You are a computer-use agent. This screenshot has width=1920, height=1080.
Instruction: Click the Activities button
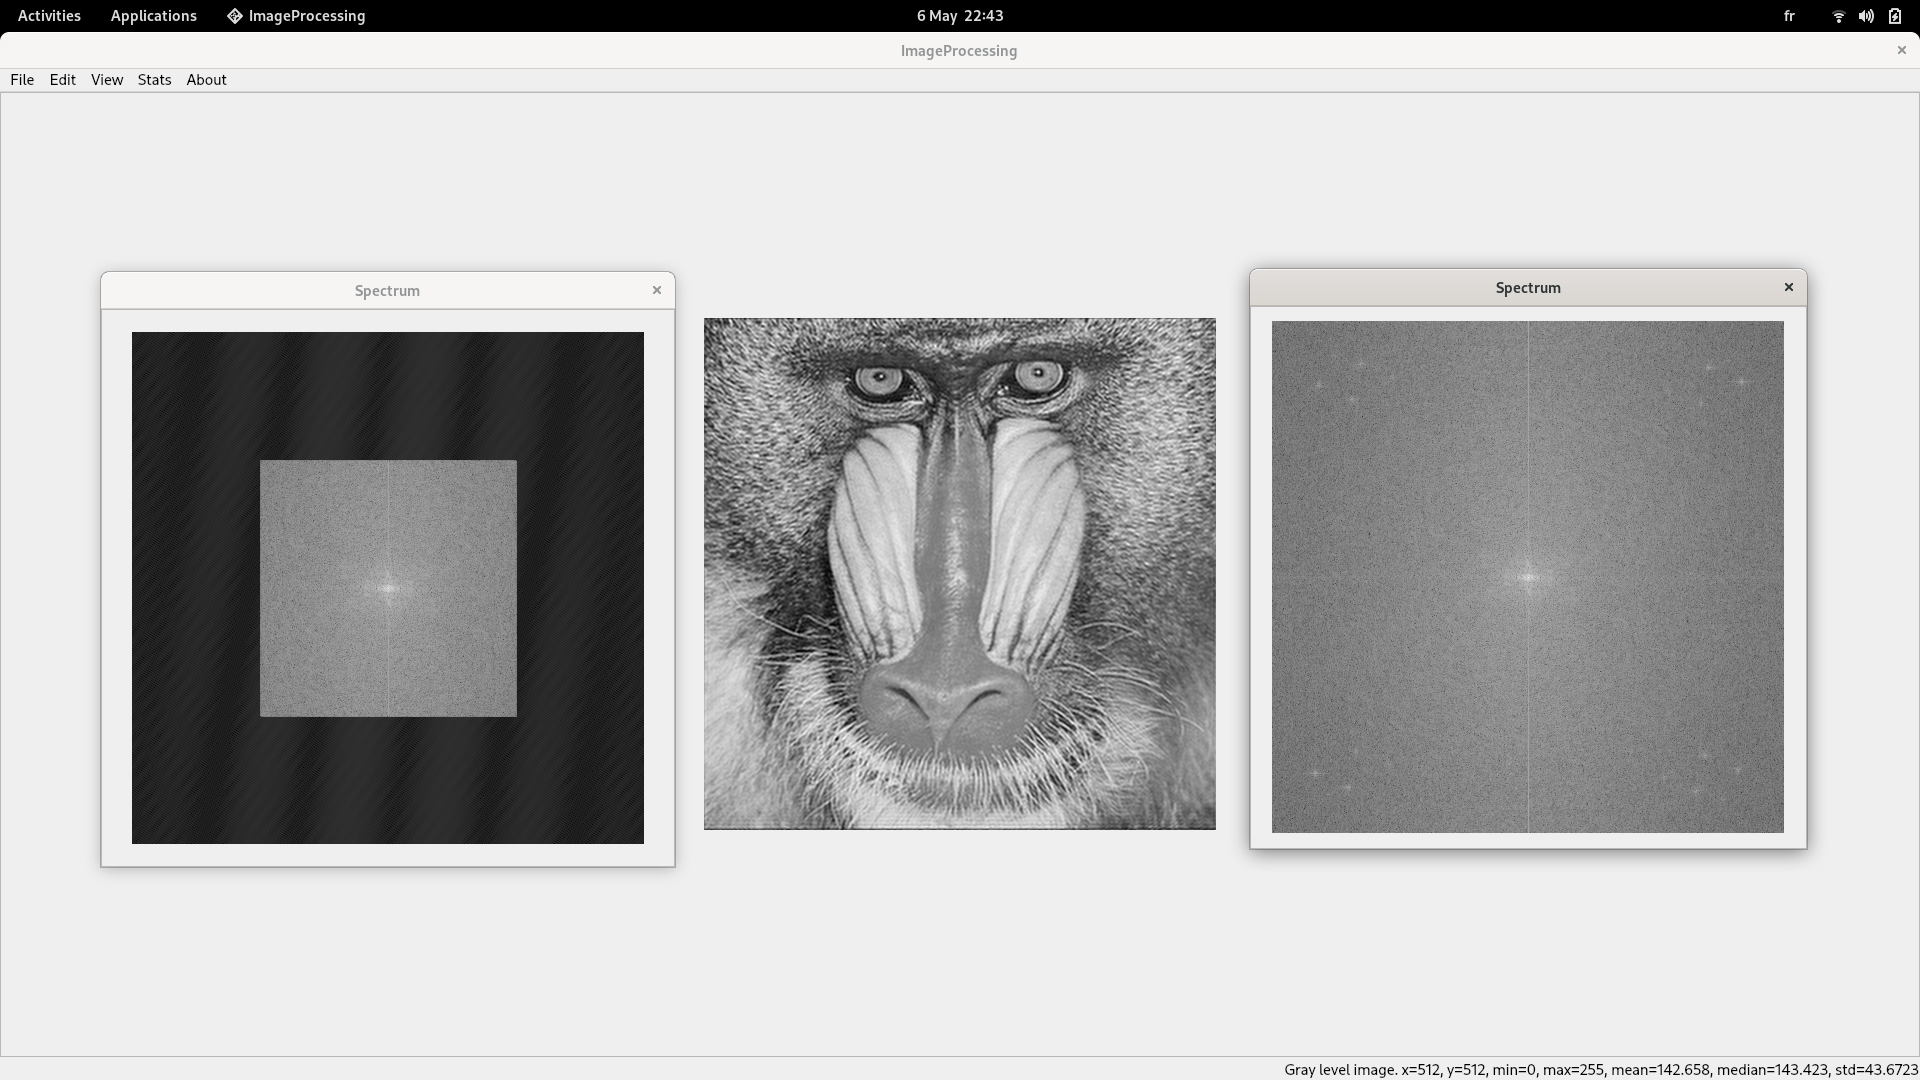pos(49,16)
